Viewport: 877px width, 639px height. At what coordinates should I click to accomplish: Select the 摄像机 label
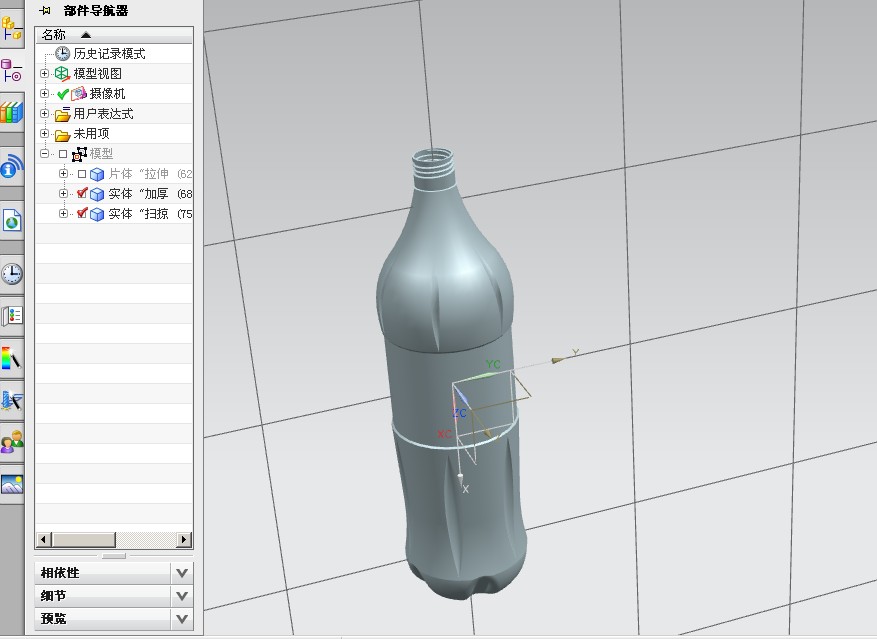click(x=107, y=94)
